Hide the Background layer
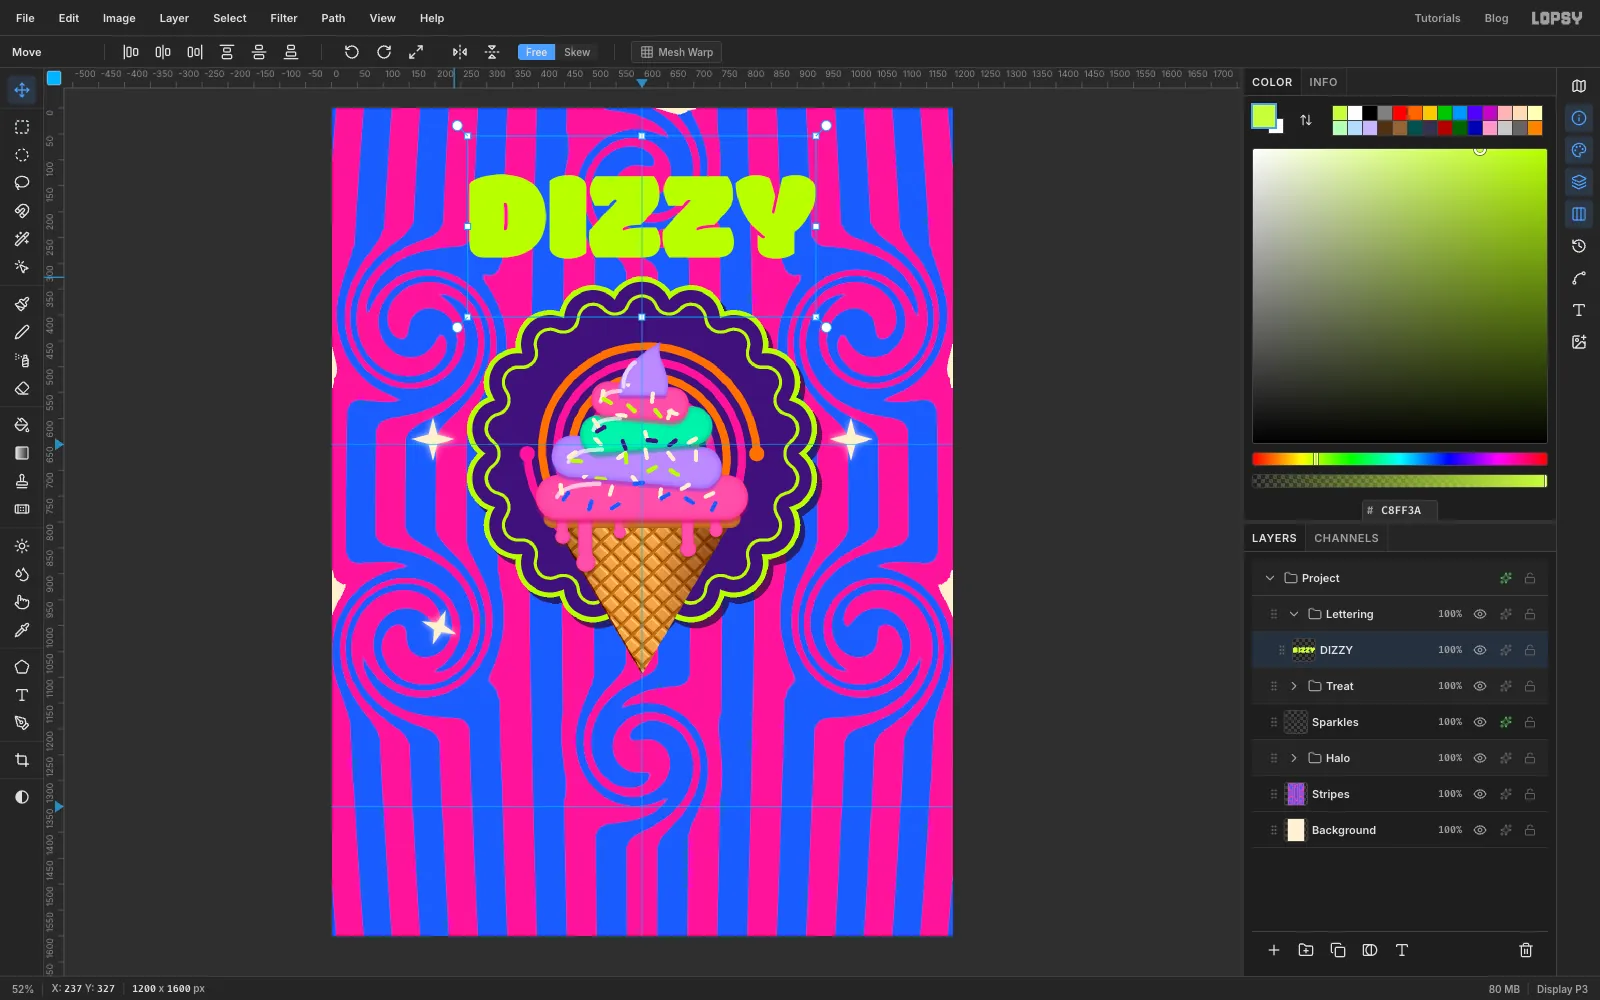The width and height of the screenshot is (1600, 1000). [1480, 830]
